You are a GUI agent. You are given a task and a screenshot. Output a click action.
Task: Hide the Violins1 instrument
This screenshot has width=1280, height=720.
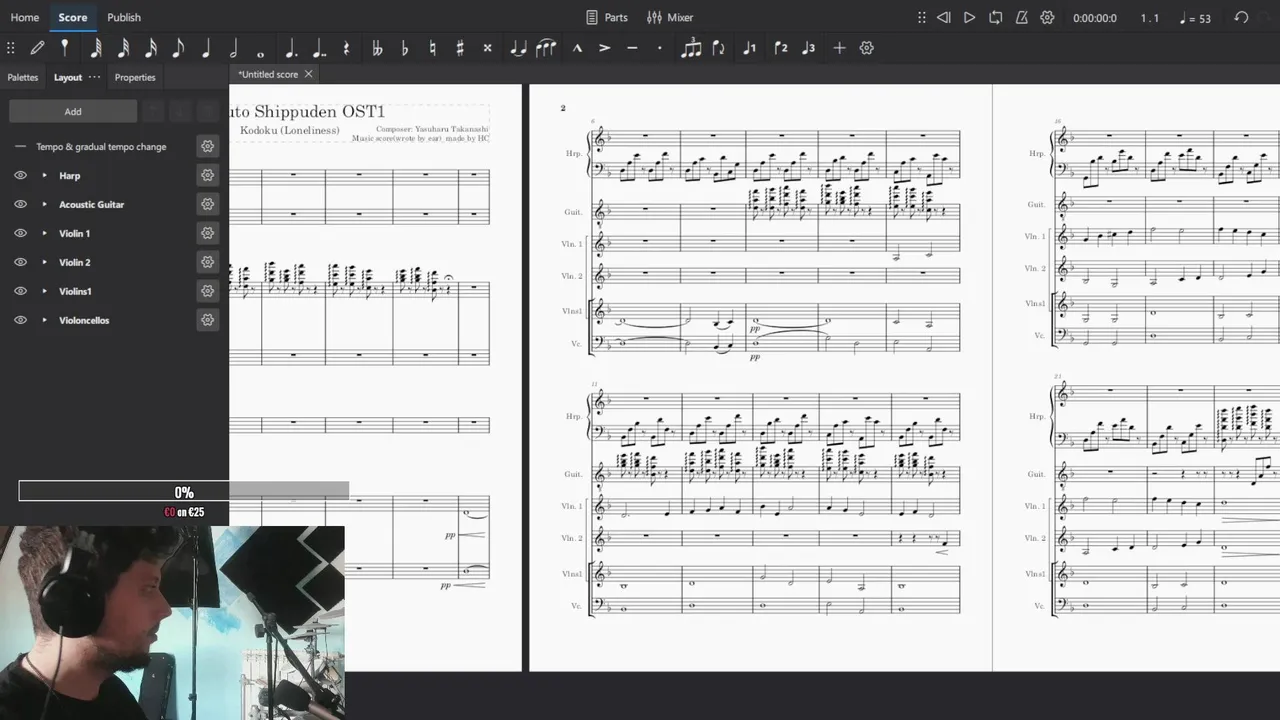click(20, 291)
